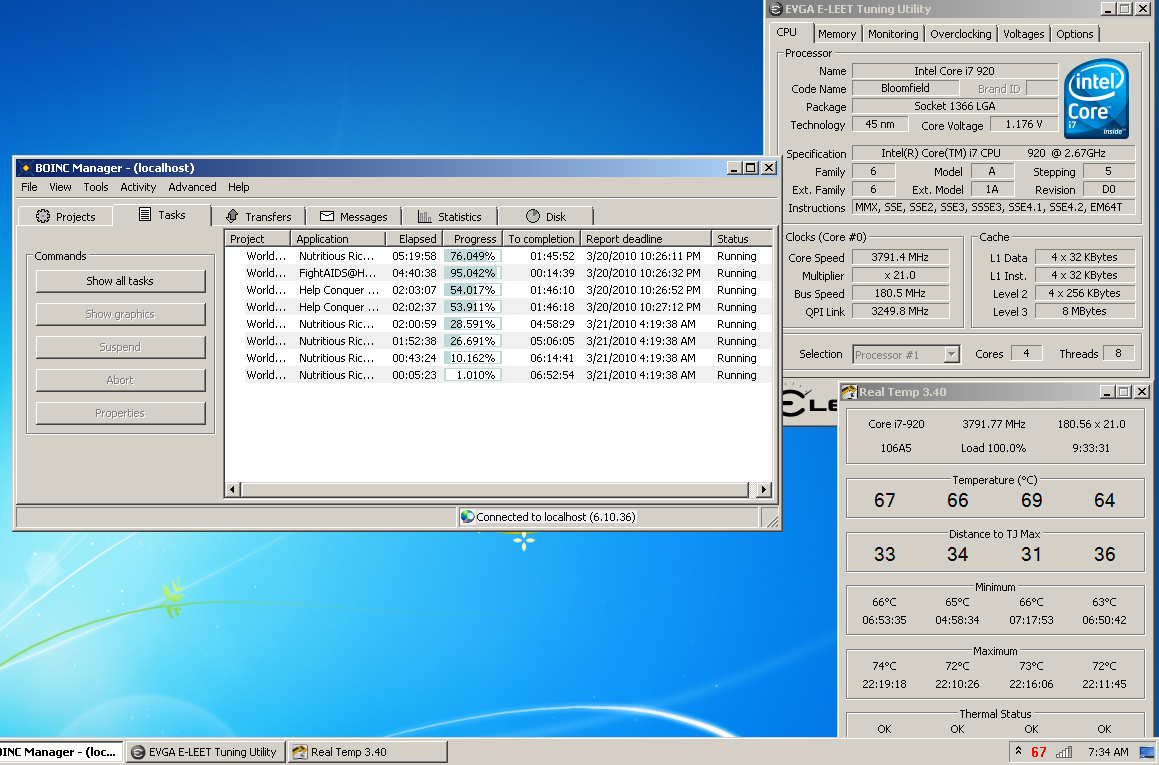
Task: Select the Tasks tab list icon
Action: click(x=145, y=214)
